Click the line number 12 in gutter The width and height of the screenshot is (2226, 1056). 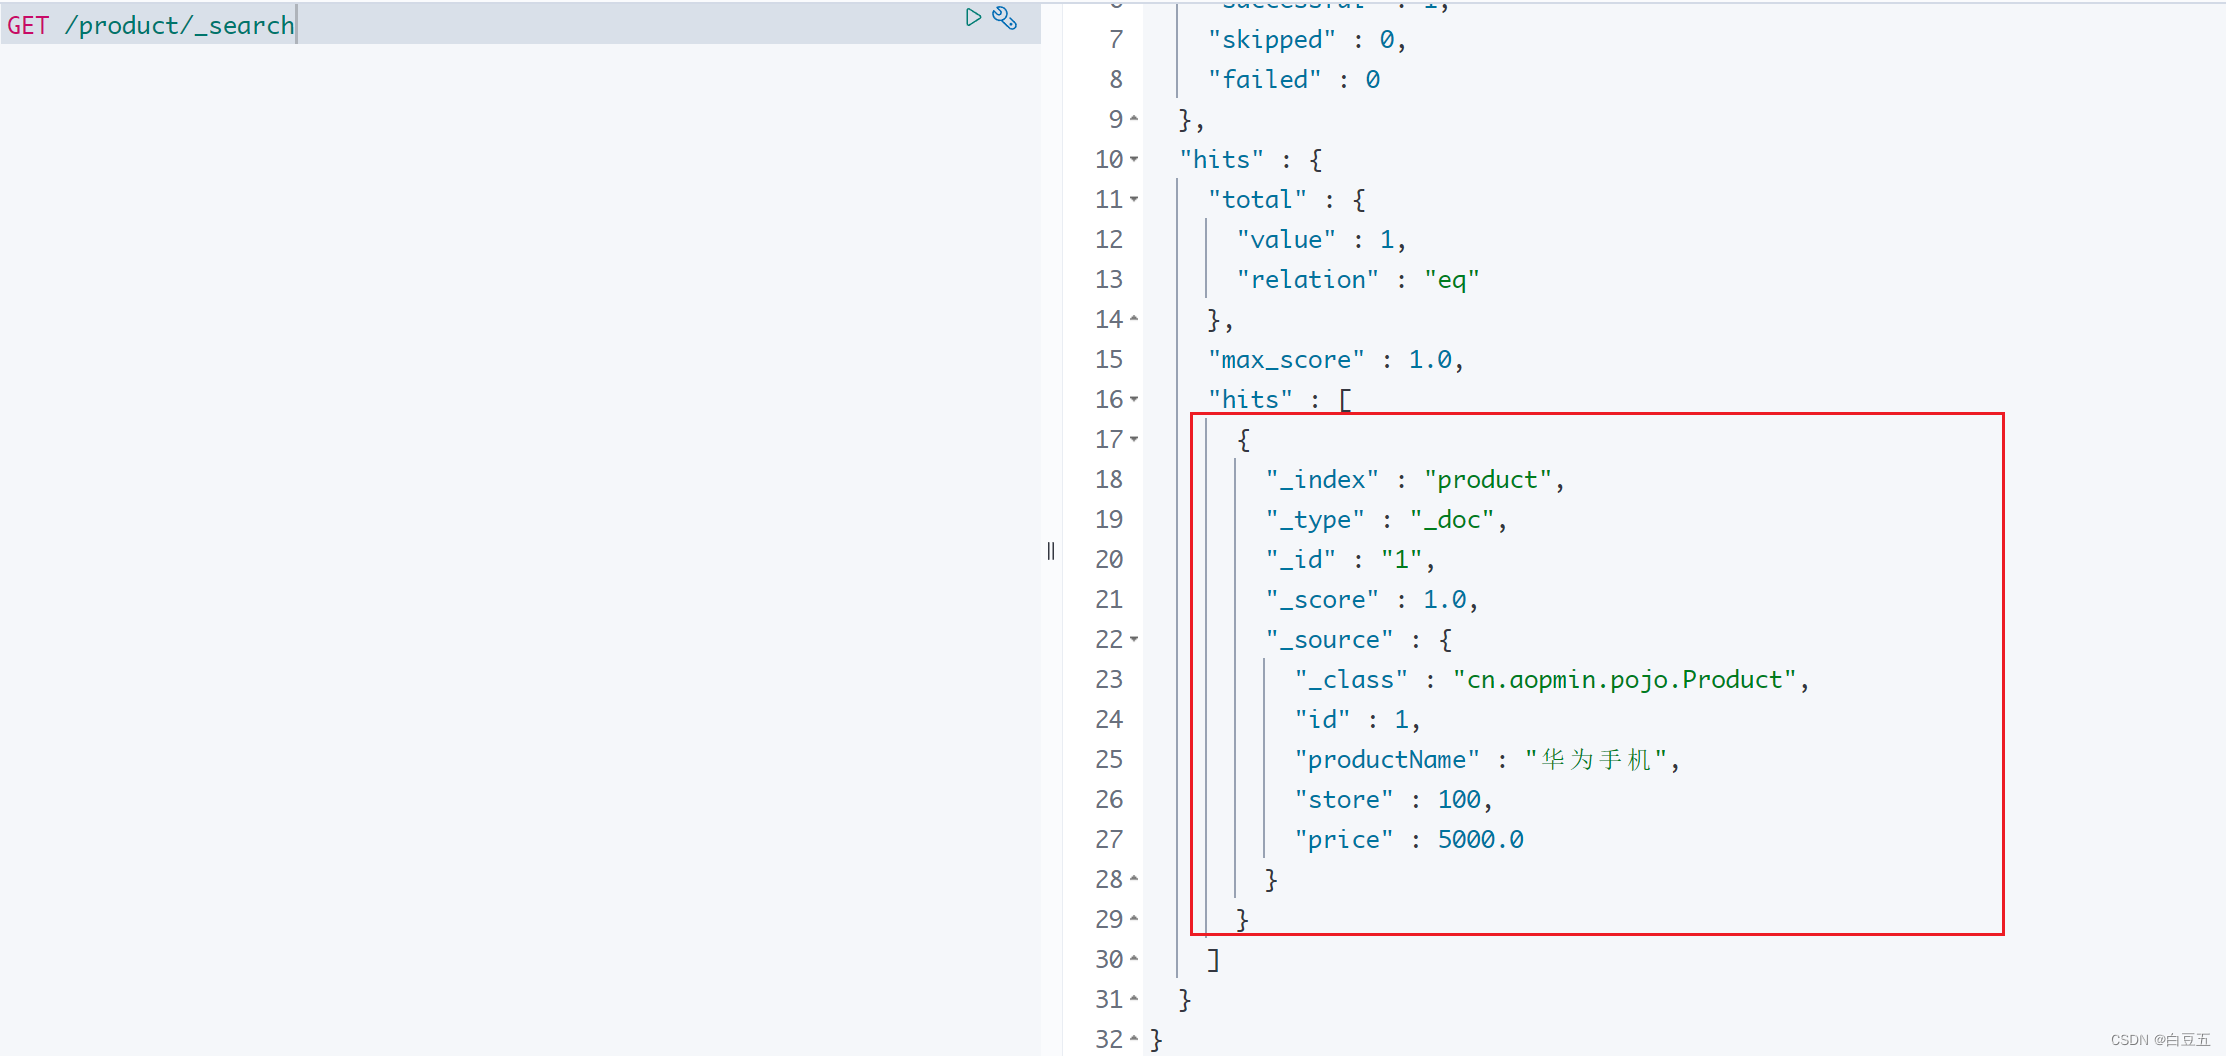[x=1109, y=240]
